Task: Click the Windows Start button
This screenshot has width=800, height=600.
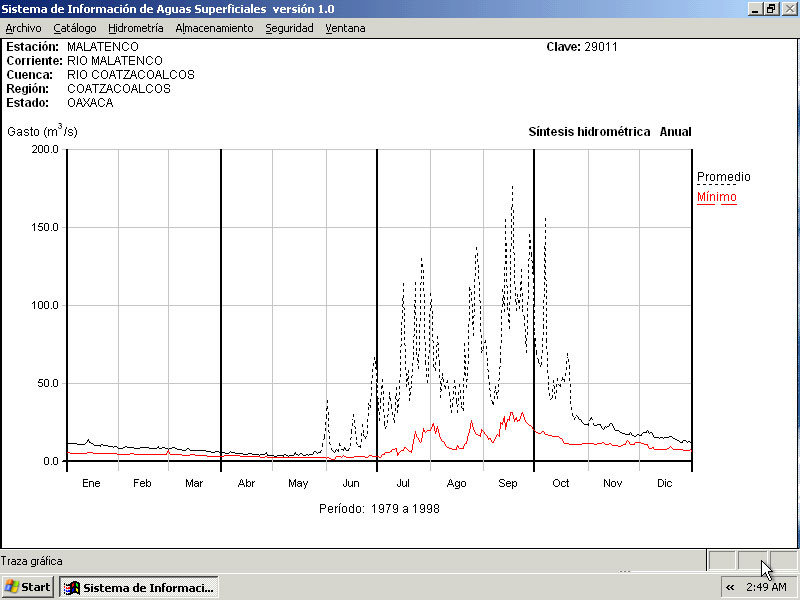Action: pyautogui.click(x=28, y=587)
